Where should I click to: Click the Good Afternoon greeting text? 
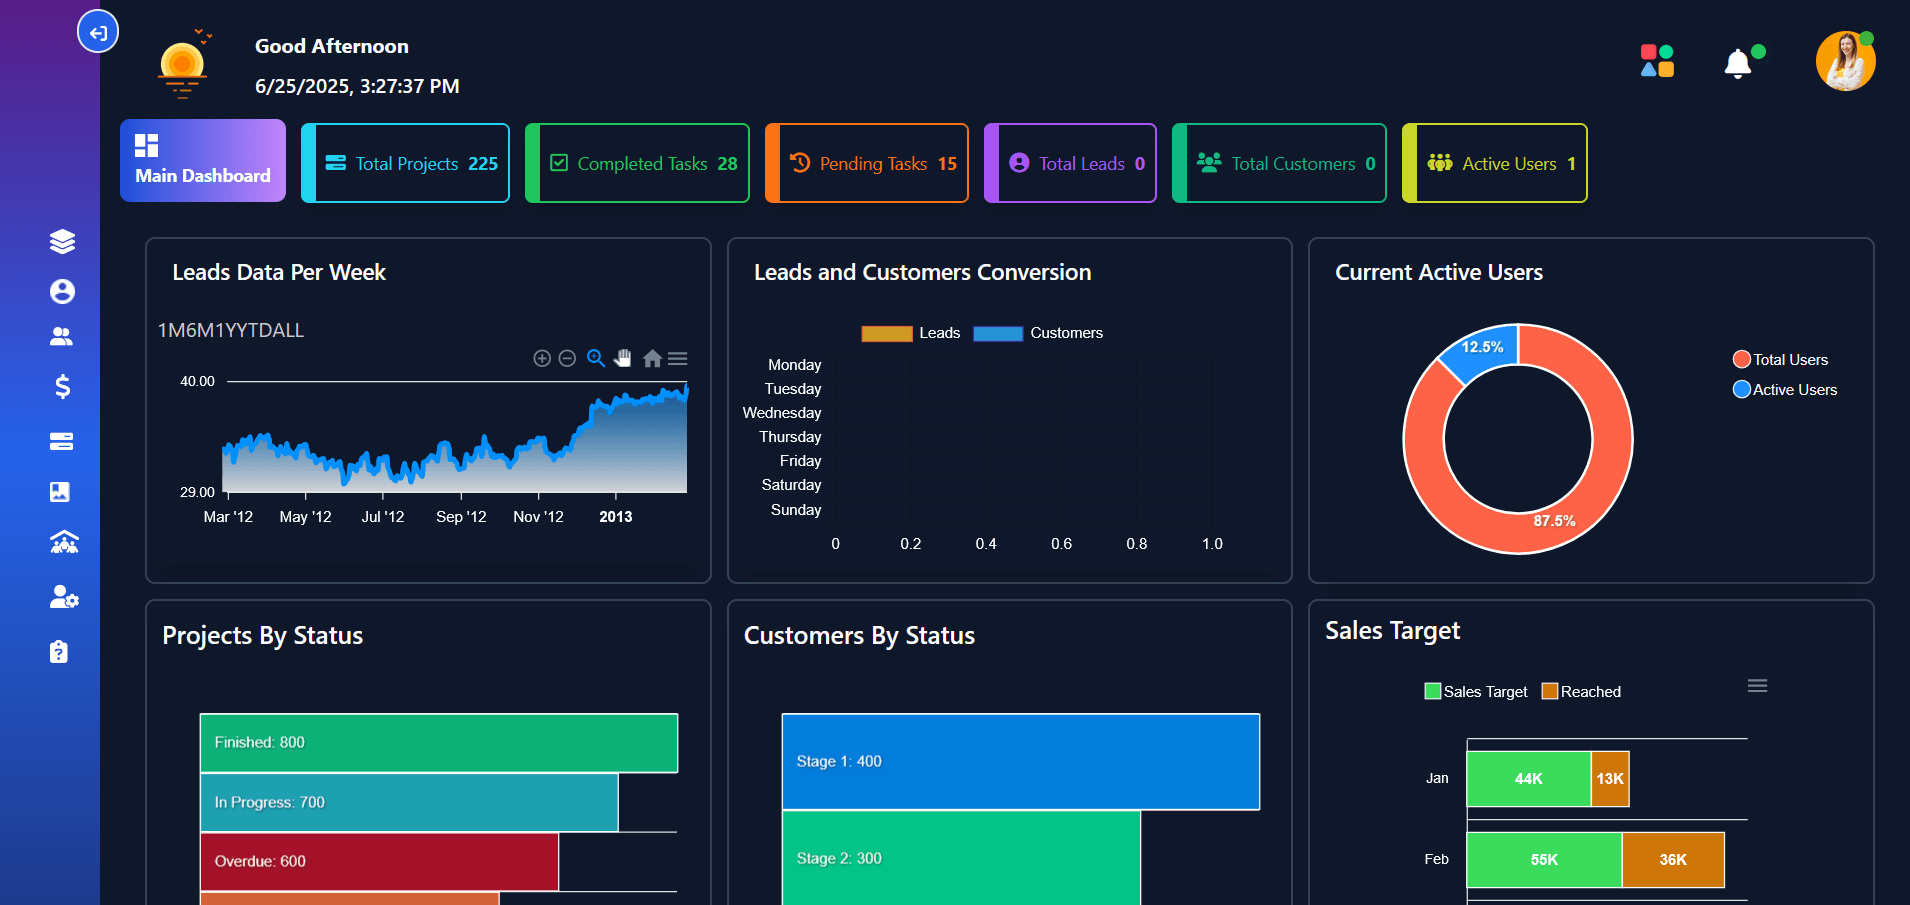click(x=332, y=46)
